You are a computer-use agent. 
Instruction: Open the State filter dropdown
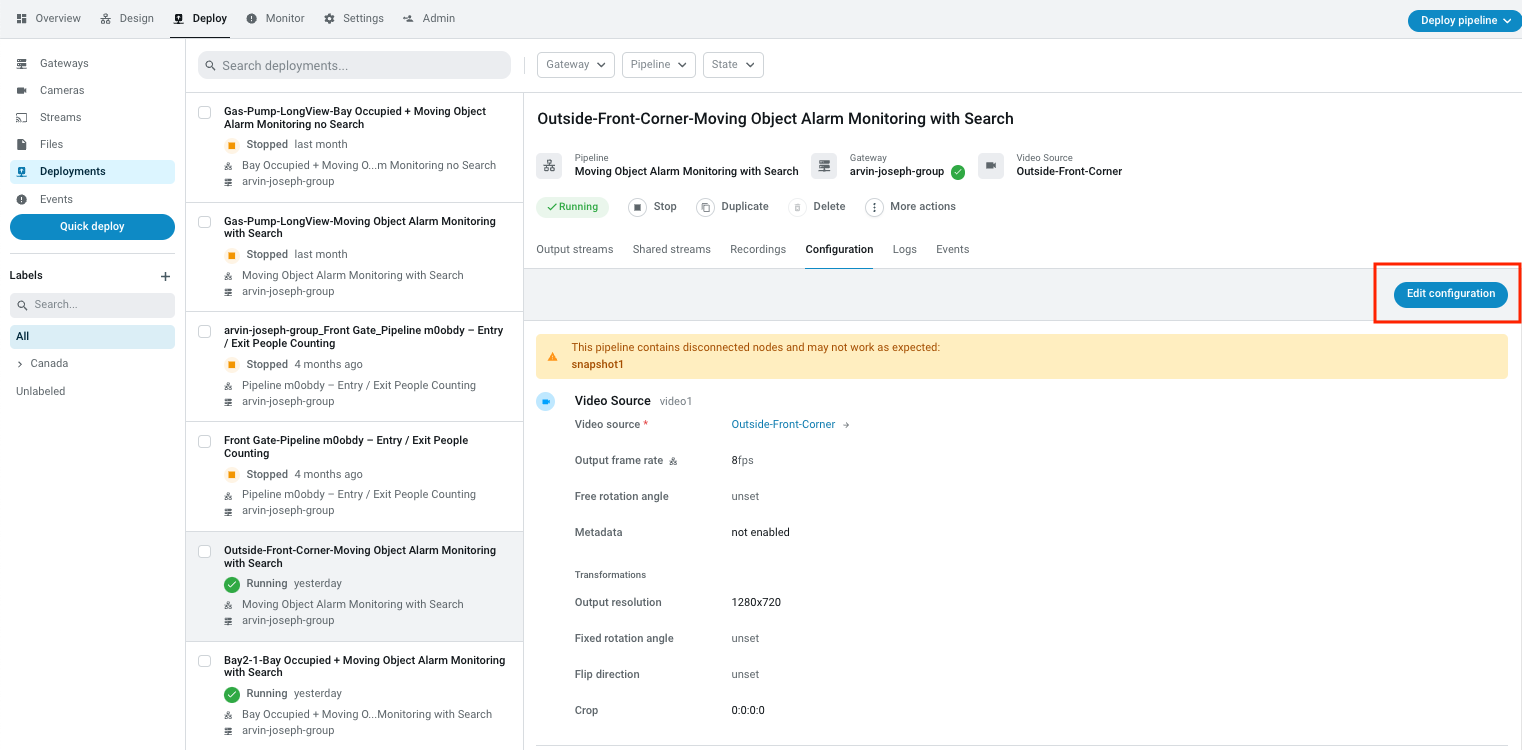pos(733,64)
